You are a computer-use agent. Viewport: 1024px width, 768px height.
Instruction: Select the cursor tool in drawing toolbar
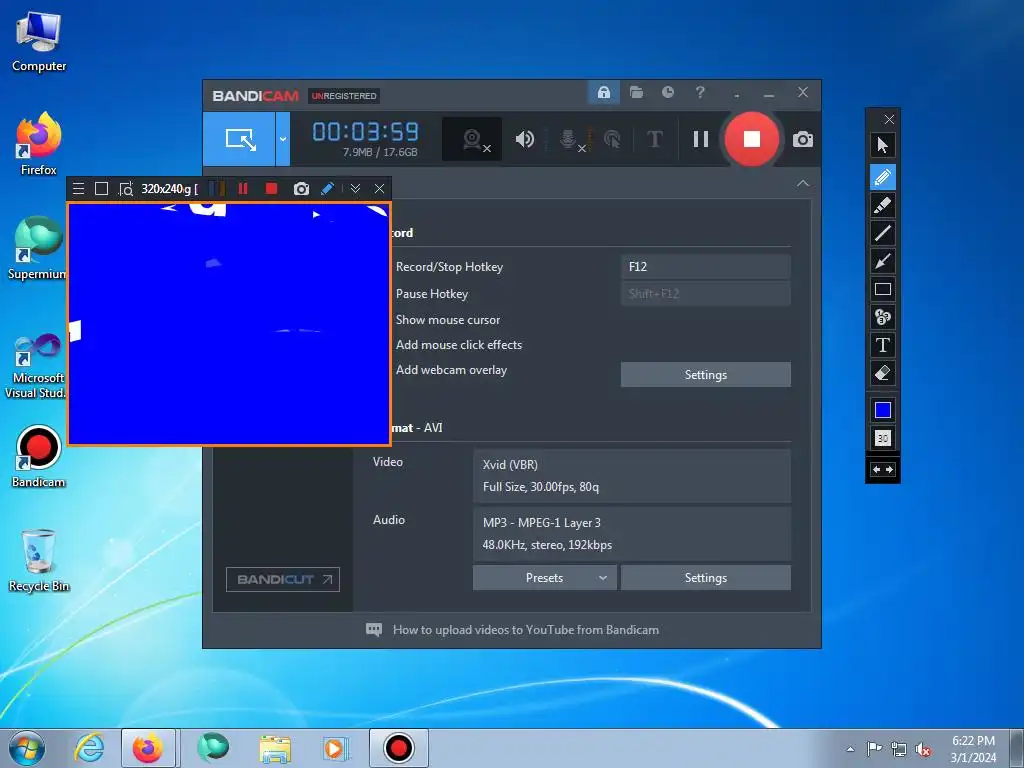[882, 145]
